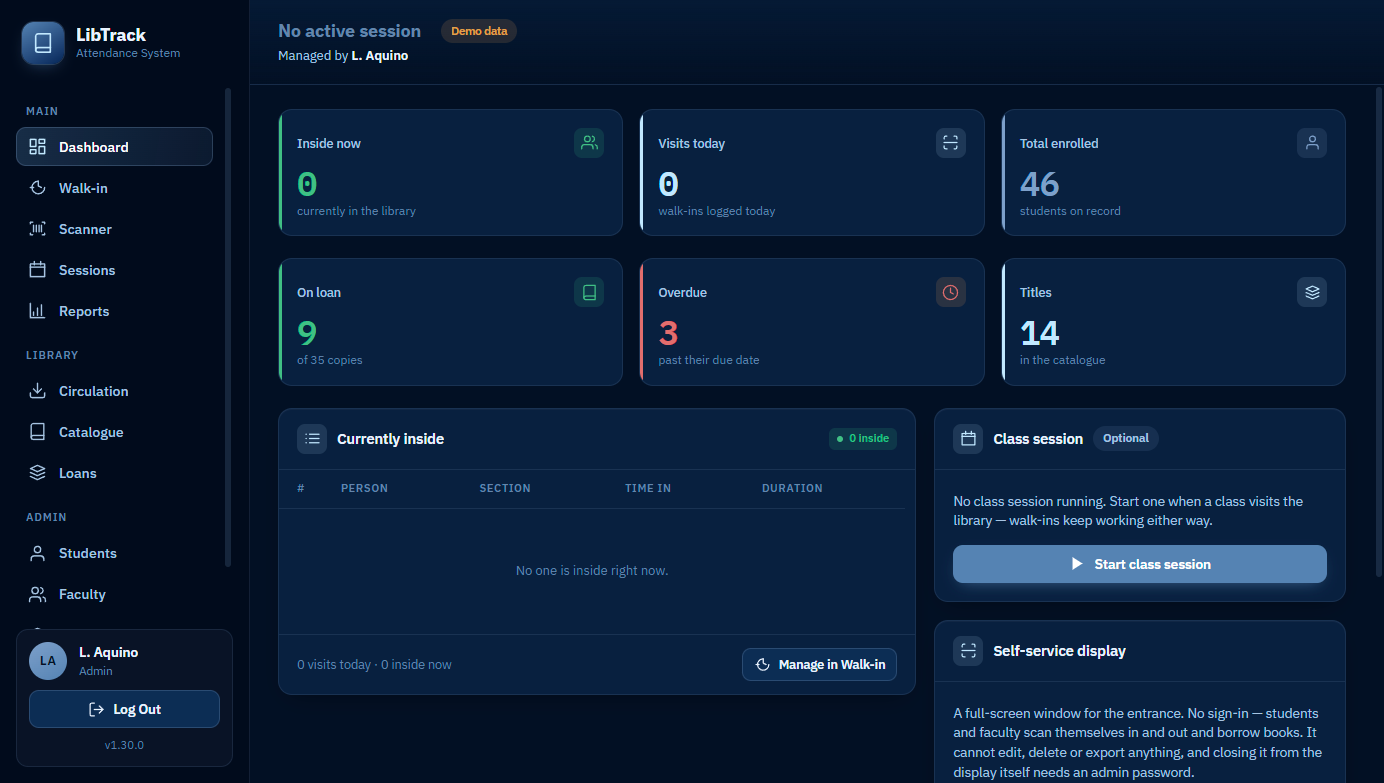Select Catalogue in the Library menu
The height and width of the screenshot is (783, 1384).
pyautogui.click(x=114, y=432)
